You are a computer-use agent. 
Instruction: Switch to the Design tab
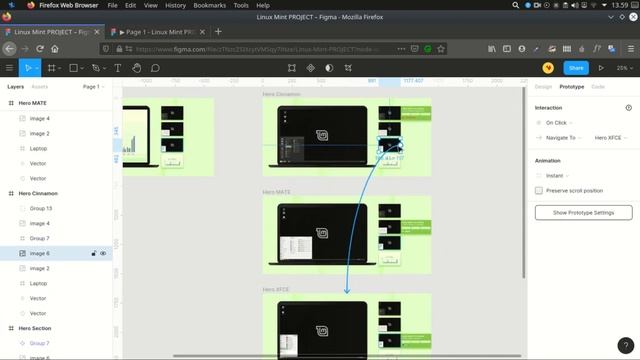click(543, 87)
